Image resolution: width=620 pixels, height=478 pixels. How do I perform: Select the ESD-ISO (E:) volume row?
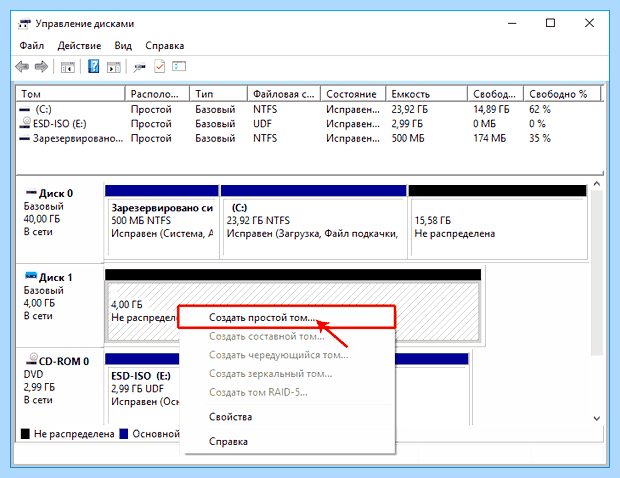tap(310, 124)
